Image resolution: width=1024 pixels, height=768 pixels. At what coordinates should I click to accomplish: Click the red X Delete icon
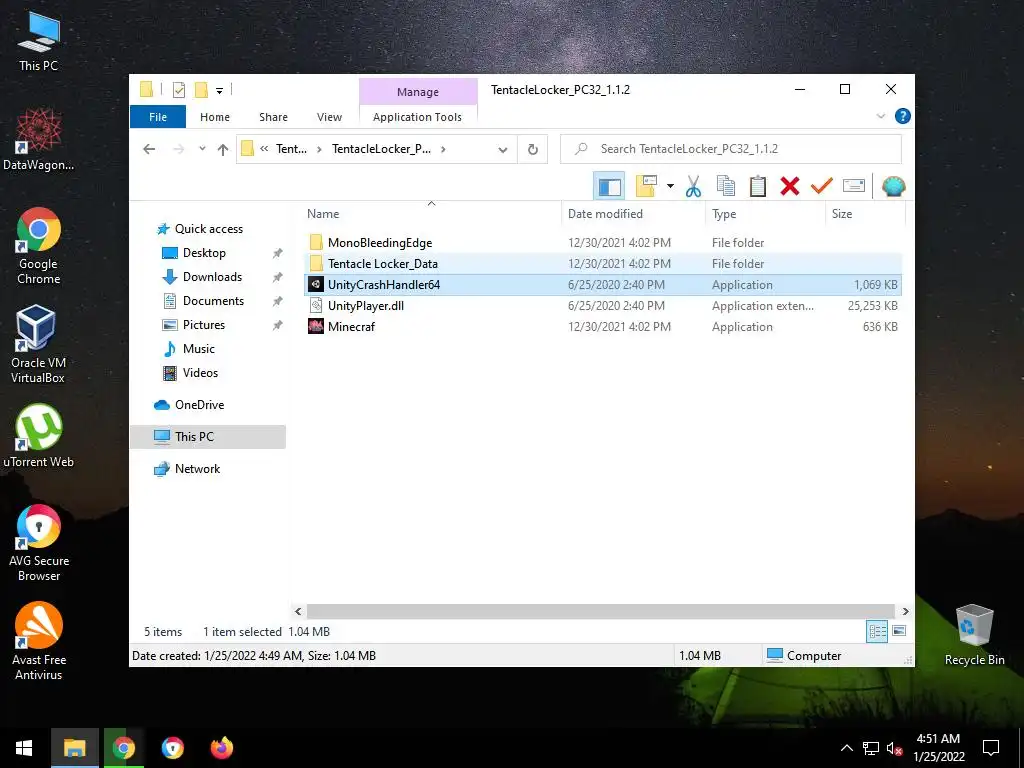click(x=790, y=187)
